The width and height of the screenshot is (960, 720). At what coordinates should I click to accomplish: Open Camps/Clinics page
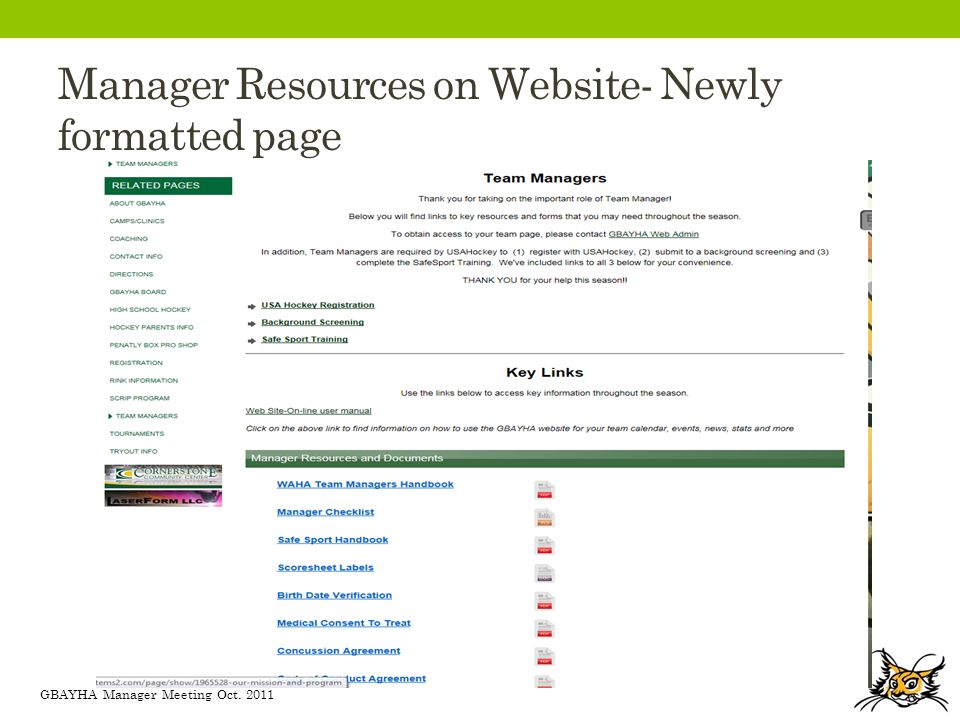[137, 221]
